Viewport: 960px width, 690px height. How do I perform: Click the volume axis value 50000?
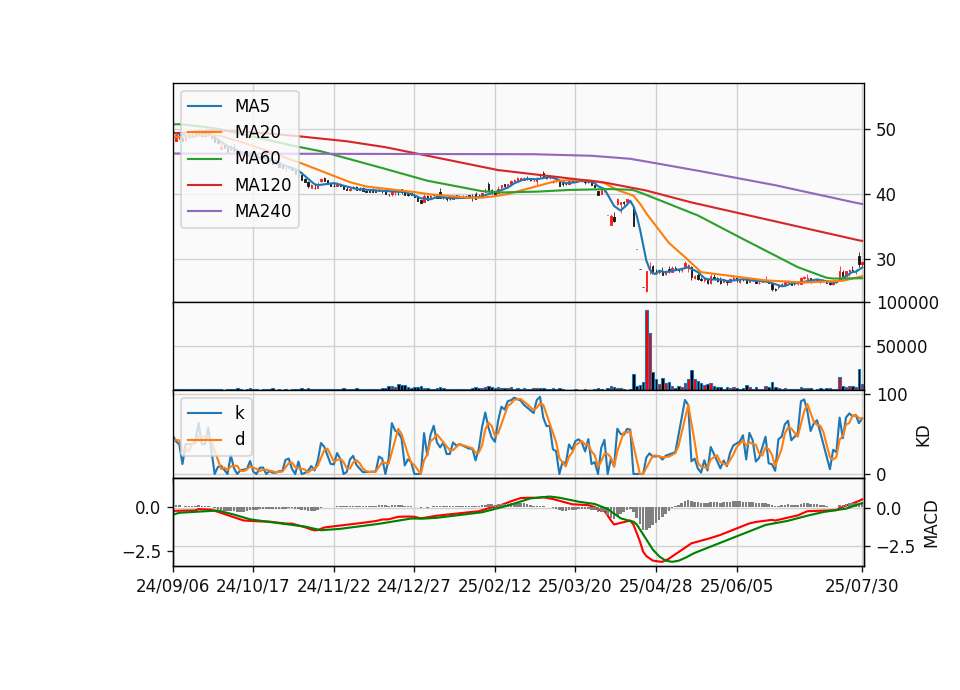pyautogui.click(x=902, y=347)
